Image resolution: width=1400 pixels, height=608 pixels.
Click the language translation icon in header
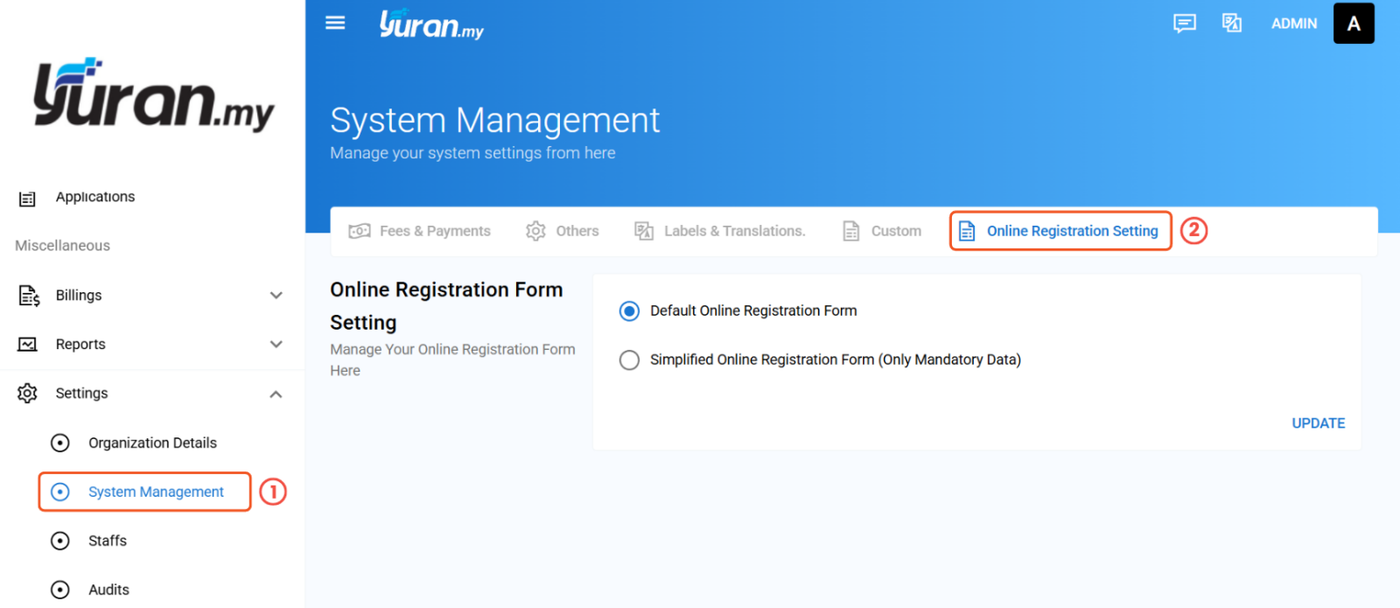[1232, 23]
